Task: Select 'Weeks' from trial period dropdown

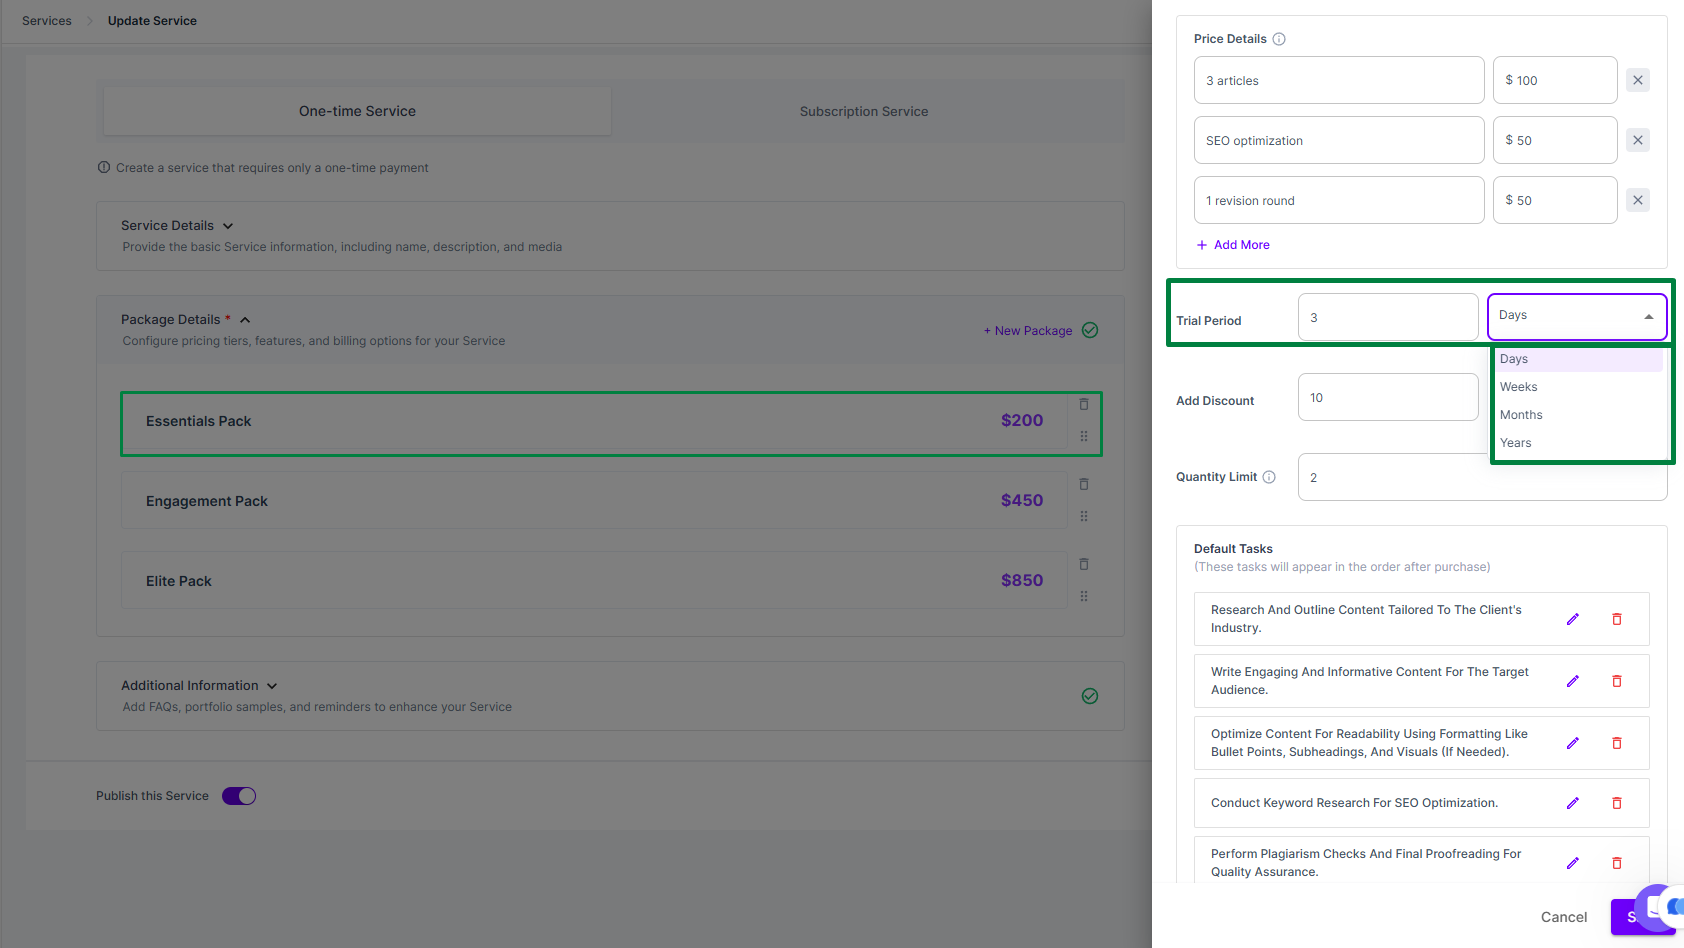Action: (1518, 387)
